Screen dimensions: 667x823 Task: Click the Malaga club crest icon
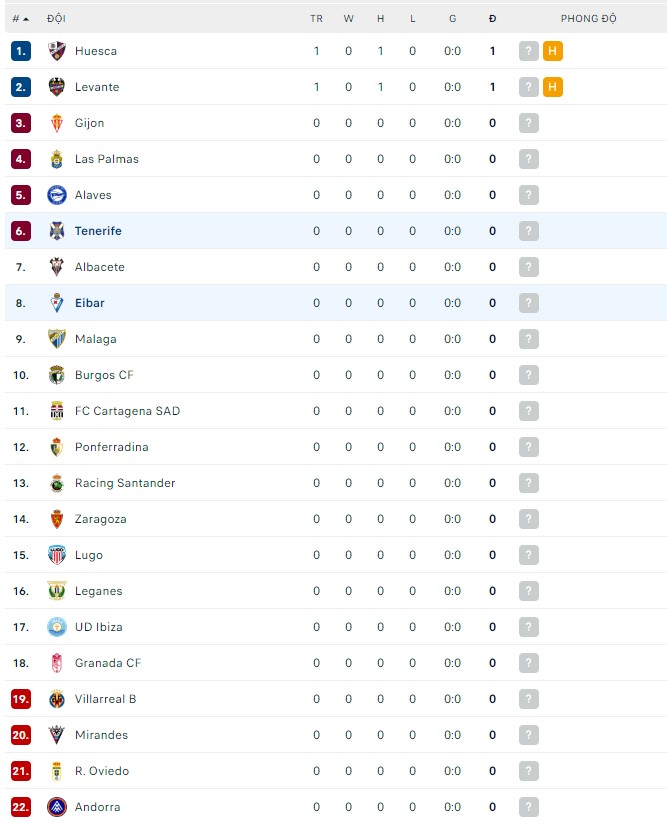[57, 339]
